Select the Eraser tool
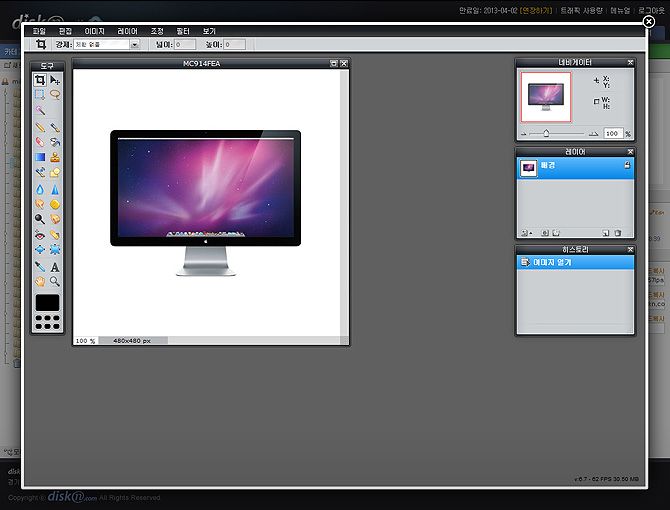Image resolution: width=670 pixels, height=510 pixels. point(40,141)
